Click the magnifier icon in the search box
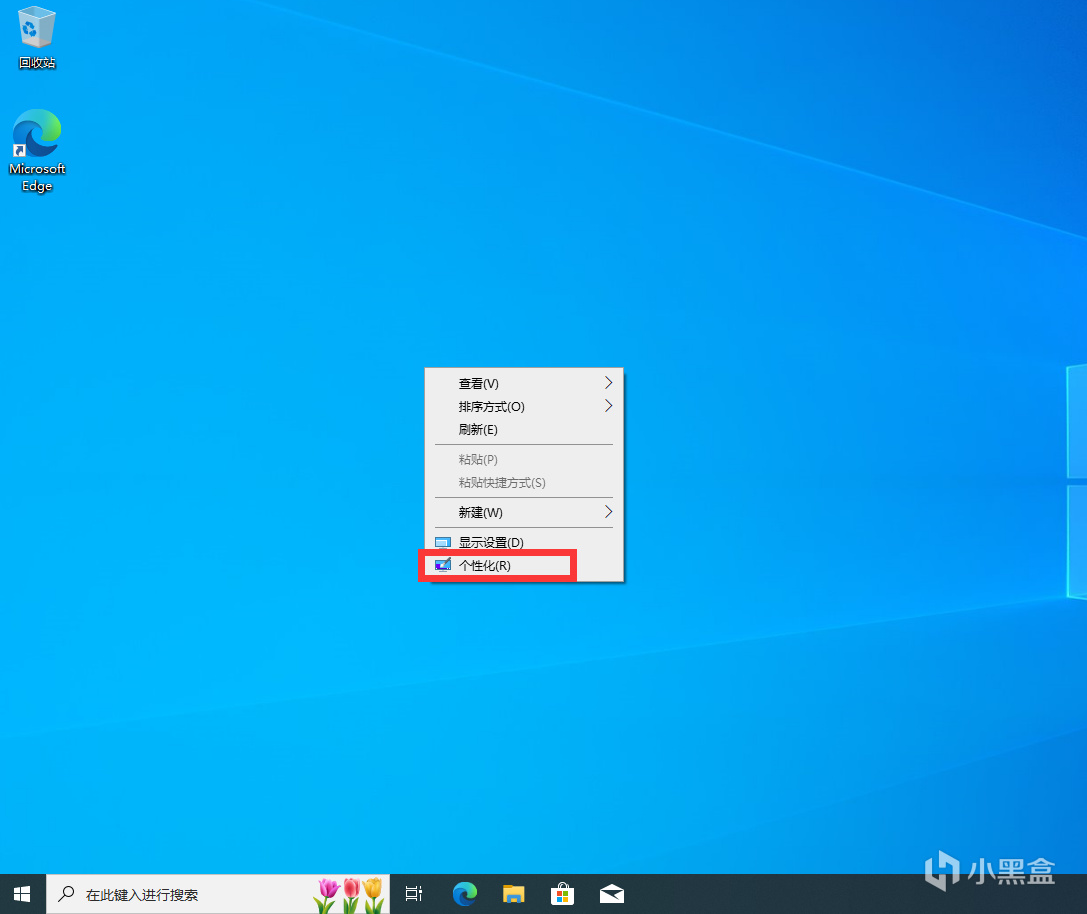 [x=67, y=894]
